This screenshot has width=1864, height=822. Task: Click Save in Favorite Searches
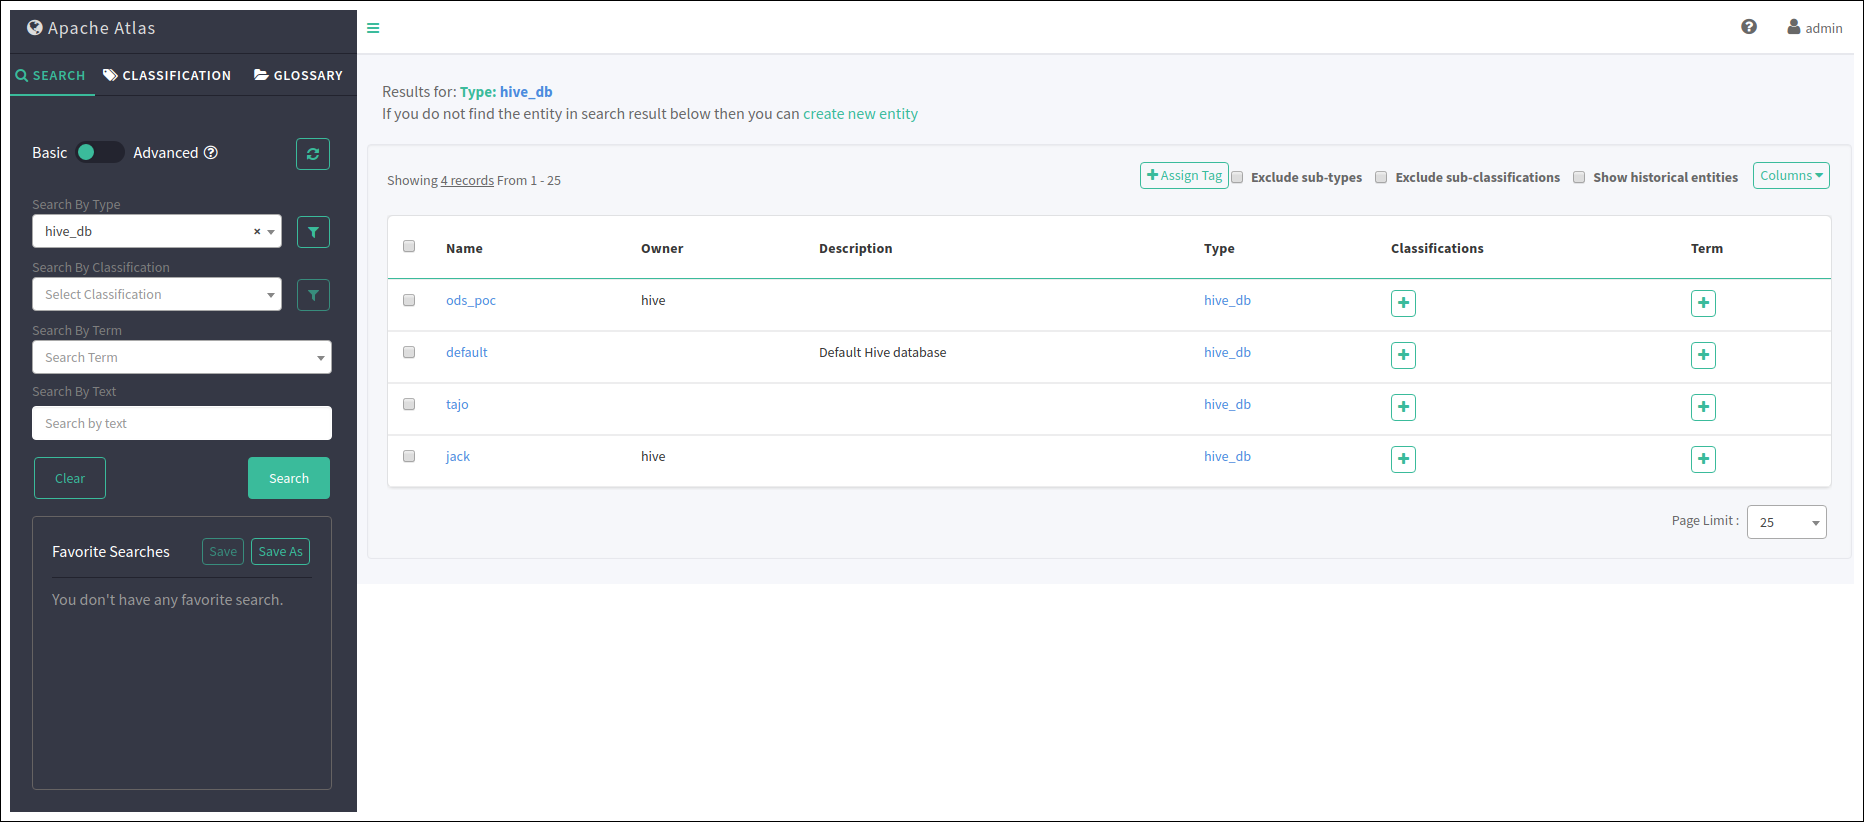[223, 551]
